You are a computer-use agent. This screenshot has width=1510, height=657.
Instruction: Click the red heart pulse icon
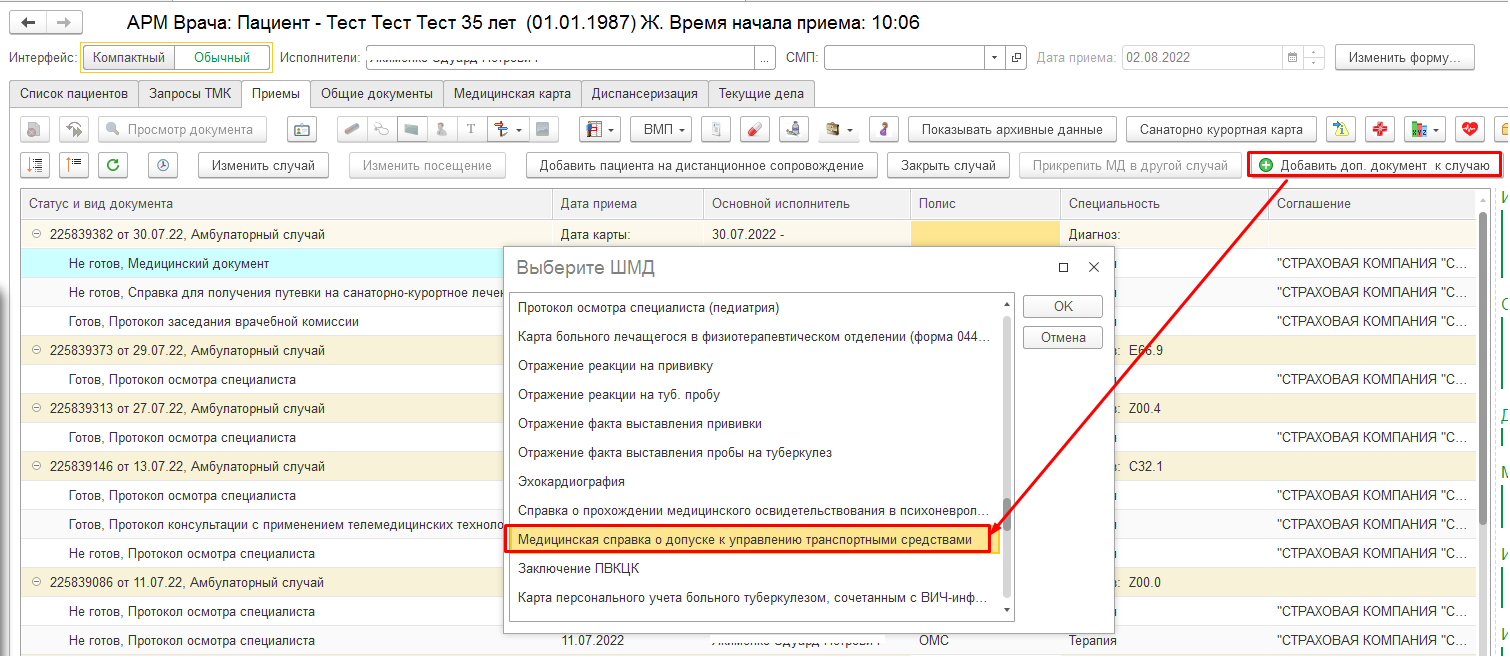coord(1469,129)
